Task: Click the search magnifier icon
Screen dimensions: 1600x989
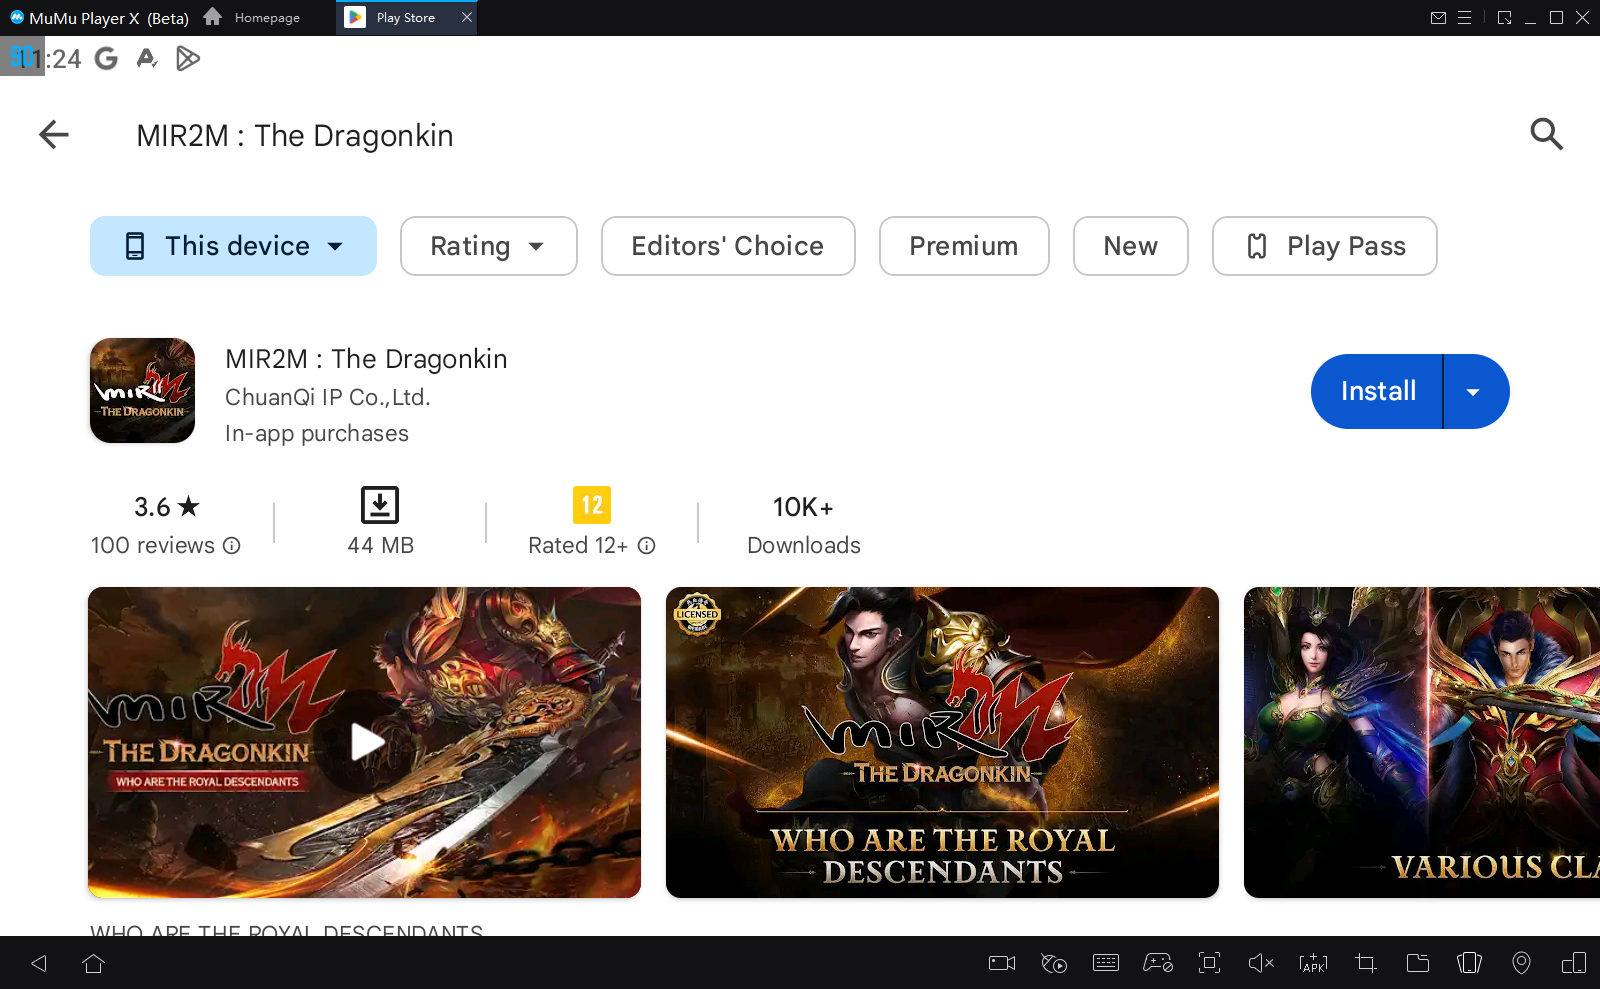Action: [x=1546, y=134]
